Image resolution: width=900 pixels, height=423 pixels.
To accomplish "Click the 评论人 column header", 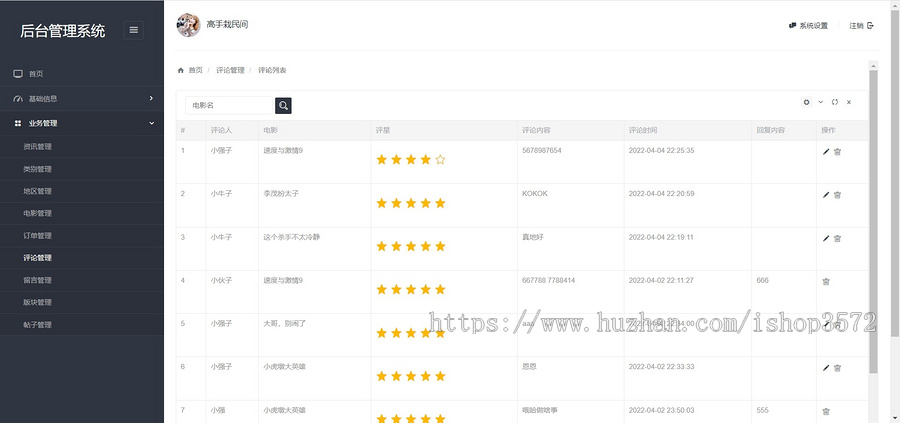I will tap(221, 130).
